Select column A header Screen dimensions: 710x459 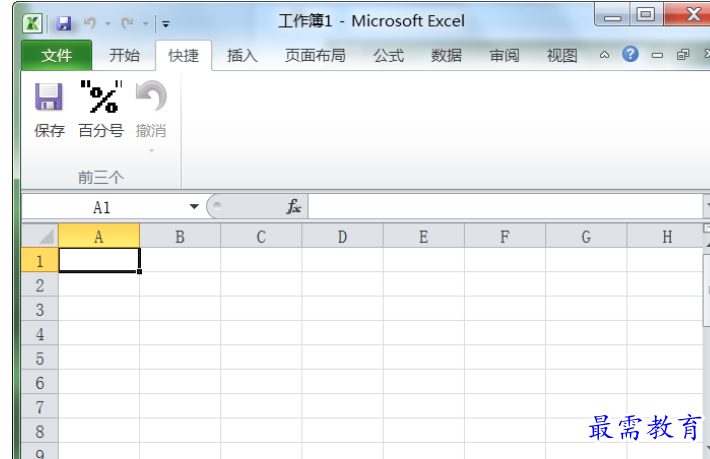coord(99,236)
